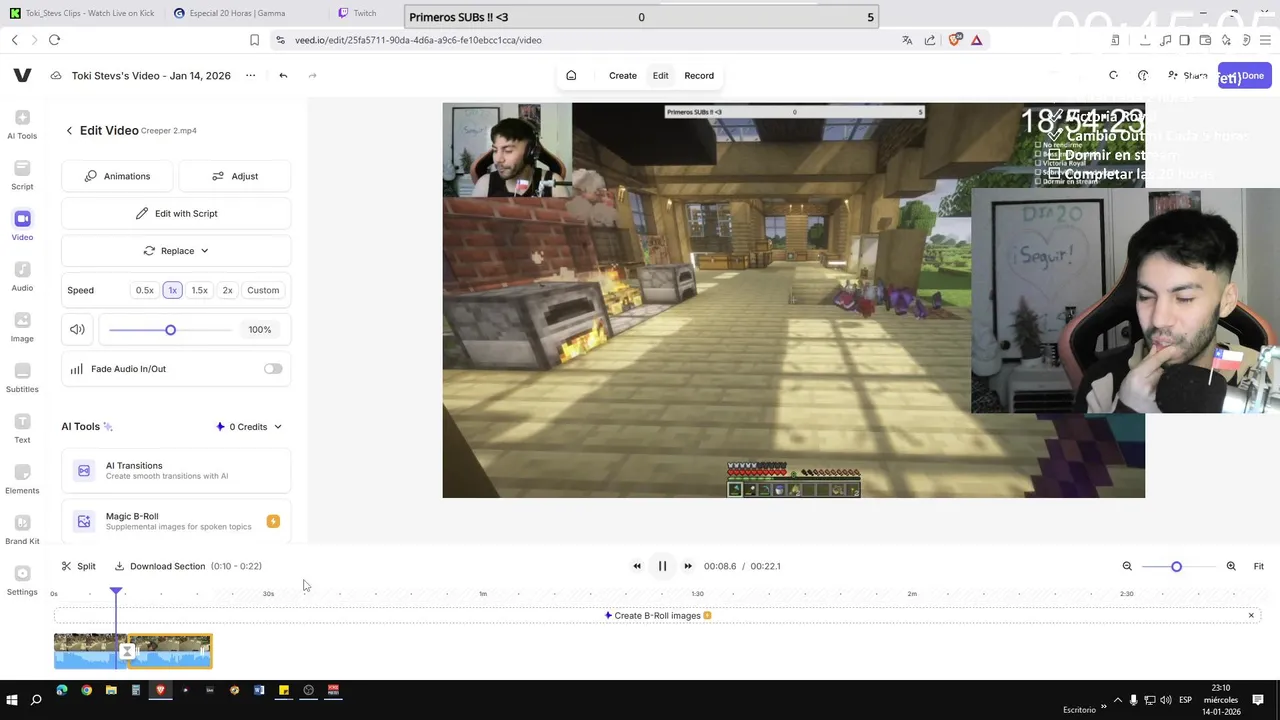The height and width of the screenshot is (720, 1280).
Task: Click Create B-Roll images link
Action: point(657,616)
